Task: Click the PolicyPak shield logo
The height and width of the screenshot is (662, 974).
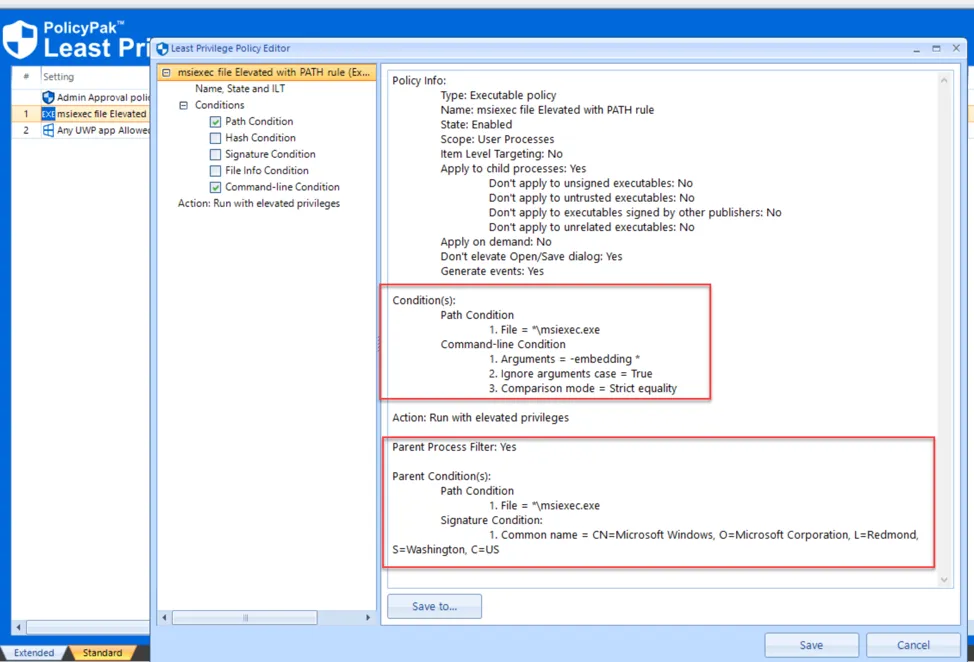Action: click(20, 38)
